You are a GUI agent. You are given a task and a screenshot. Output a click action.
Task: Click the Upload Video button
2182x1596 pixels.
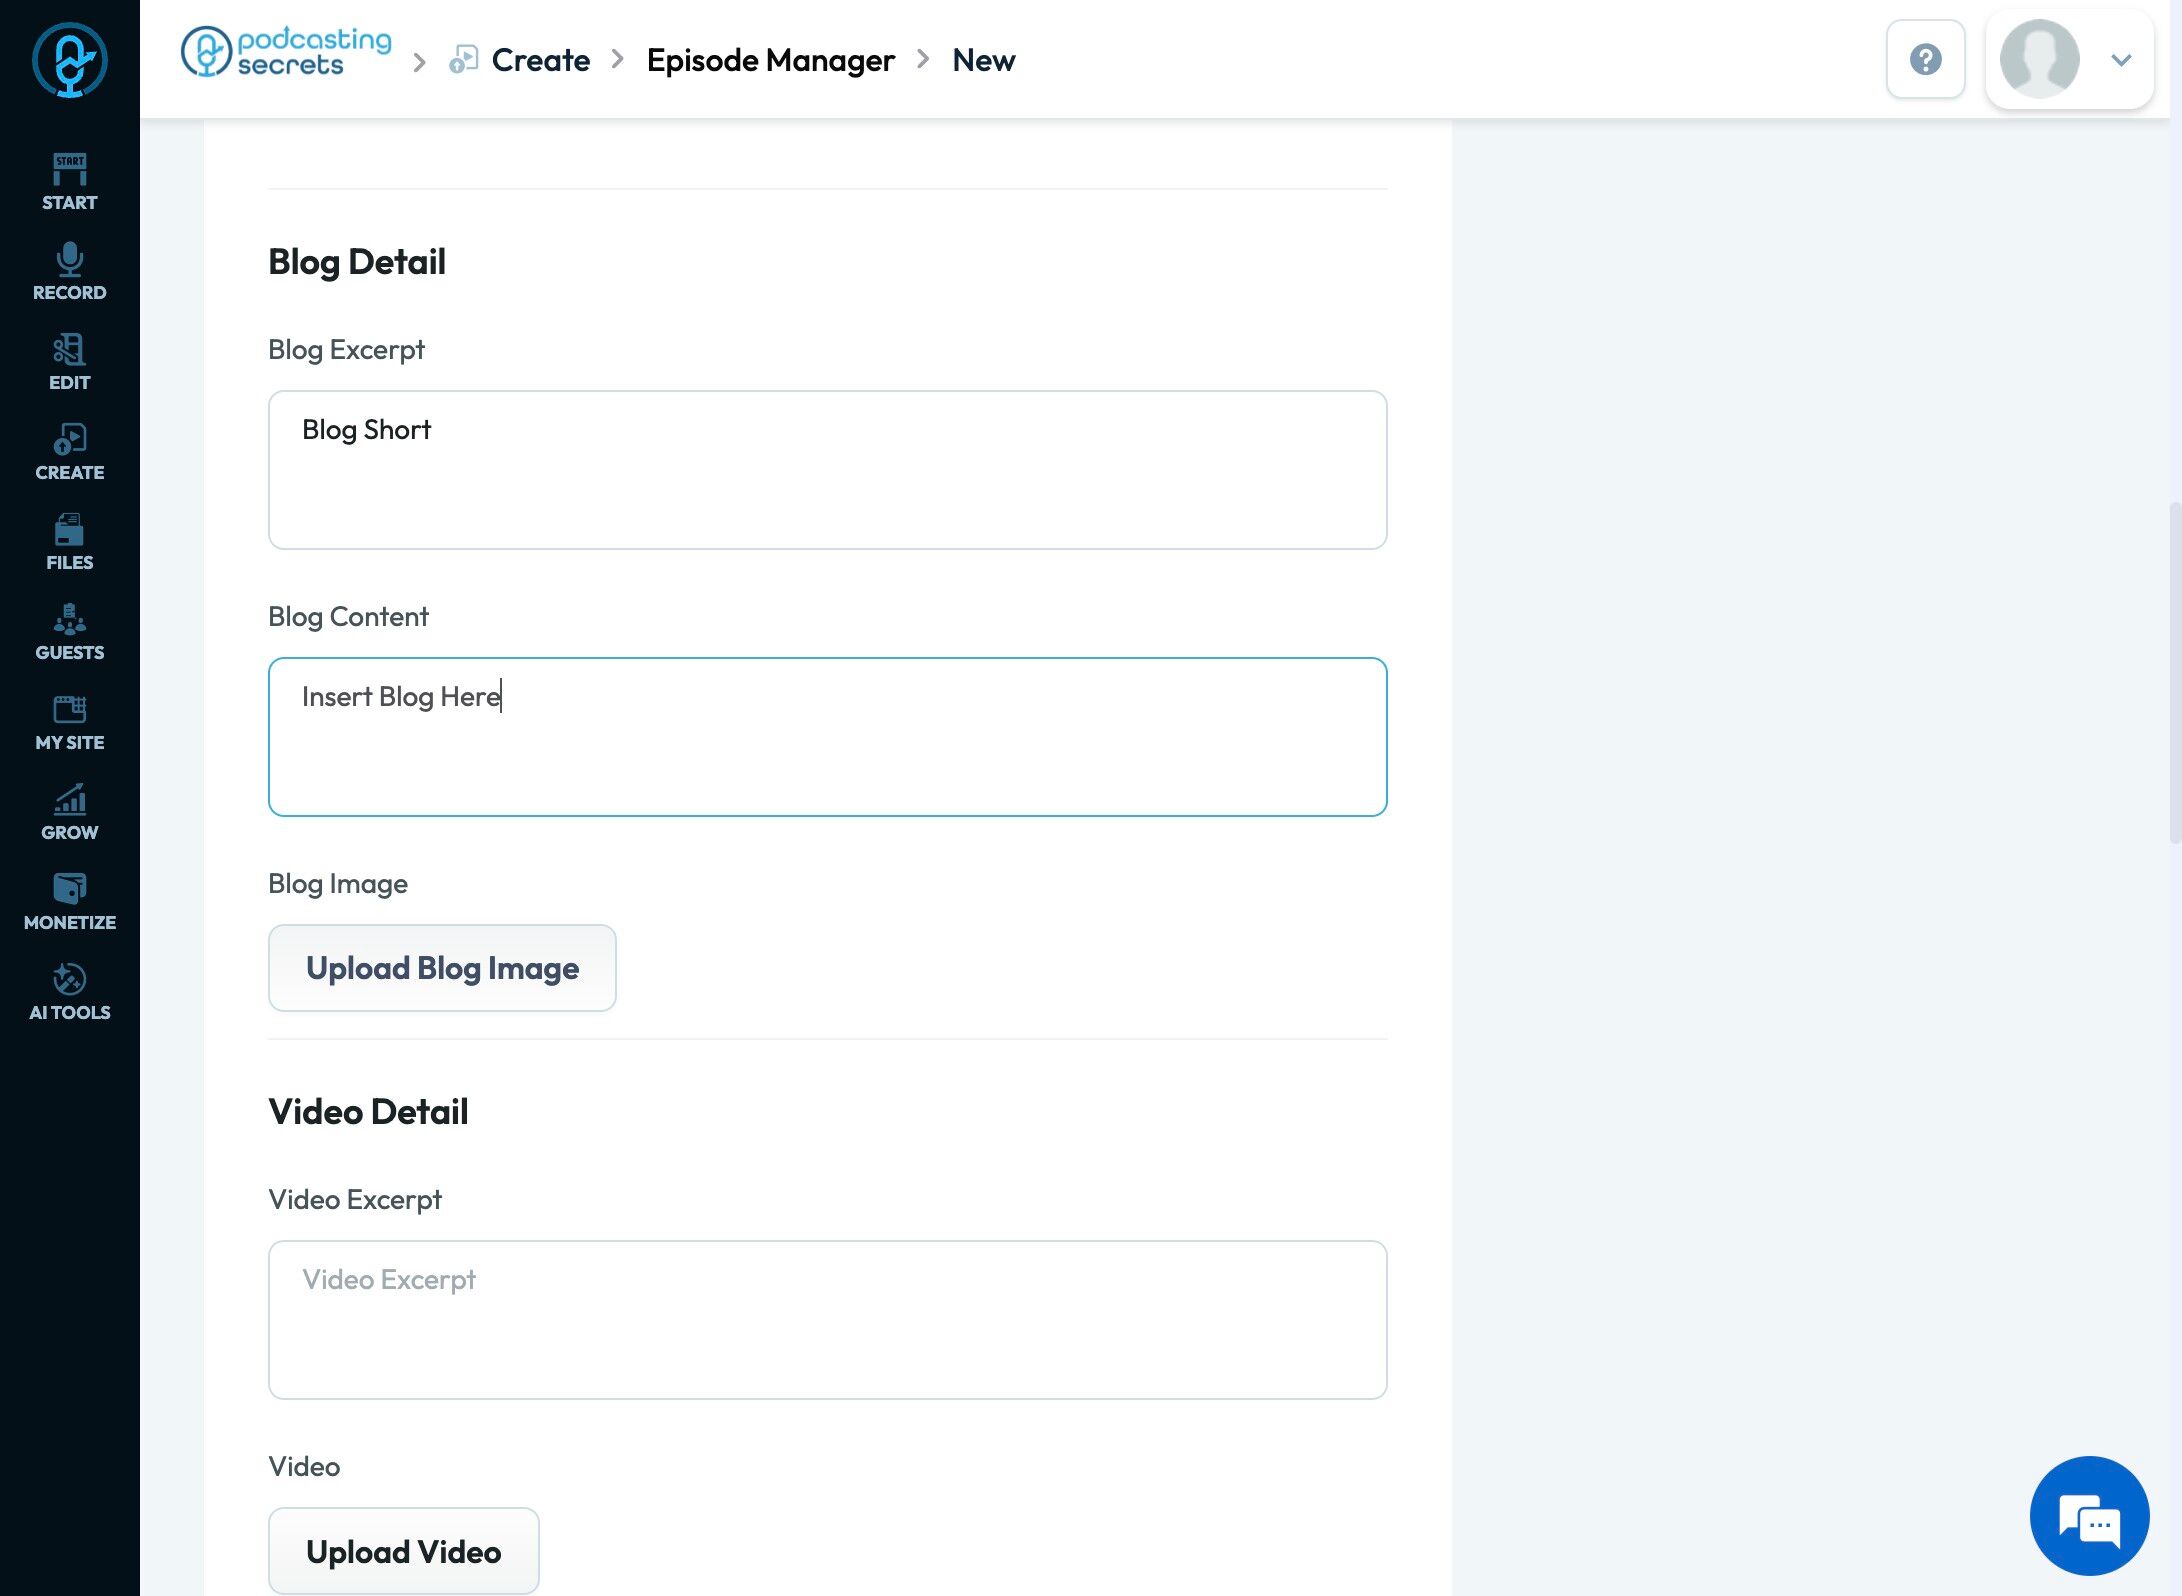coord(404,1551)
